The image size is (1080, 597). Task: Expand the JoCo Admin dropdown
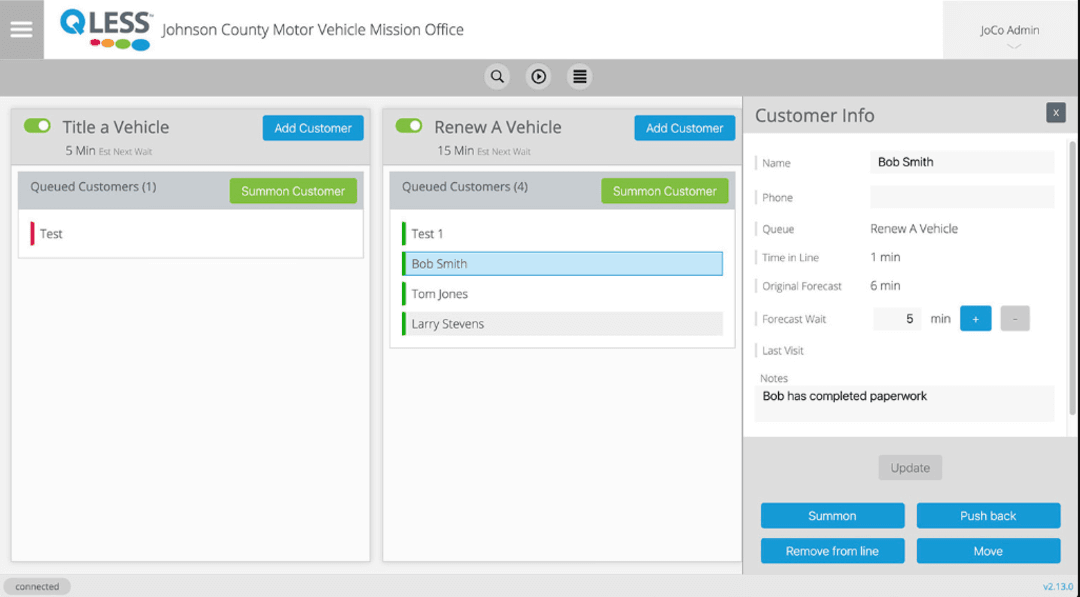point(1009,30)
